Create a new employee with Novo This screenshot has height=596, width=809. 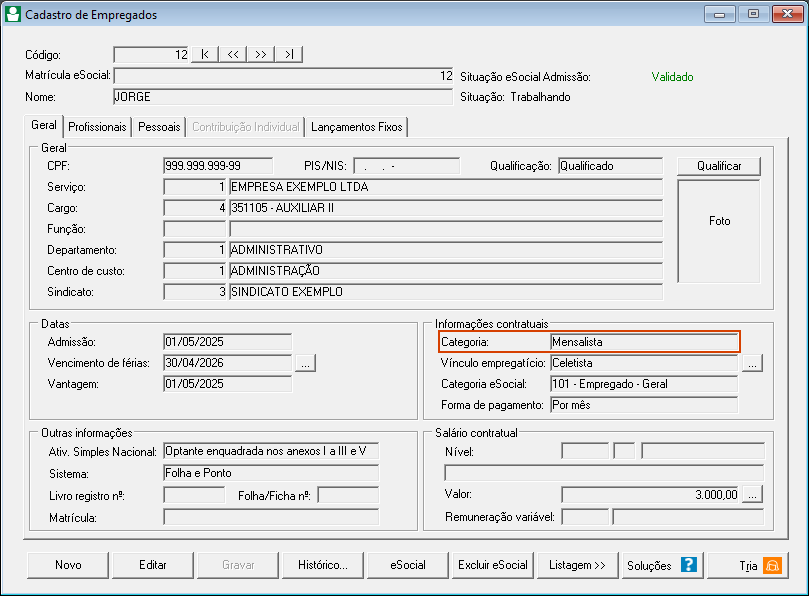point(68,565)
